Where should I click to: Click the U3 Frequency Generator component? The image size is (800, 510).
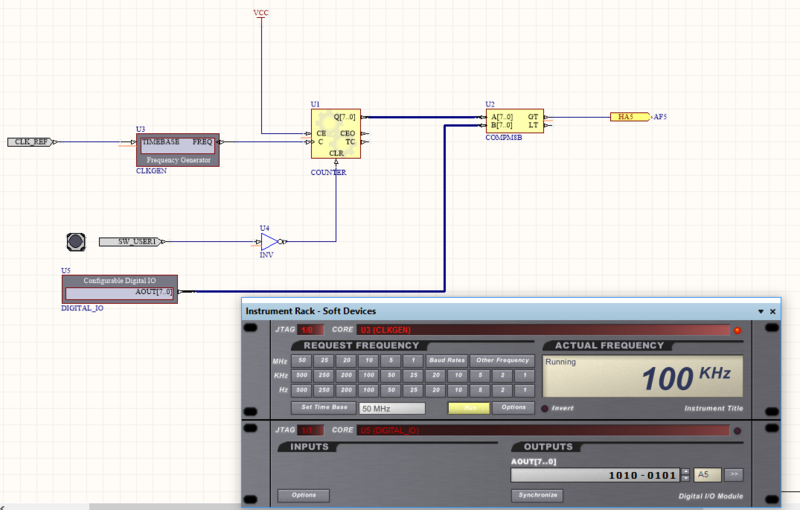[x=177, y=149]
